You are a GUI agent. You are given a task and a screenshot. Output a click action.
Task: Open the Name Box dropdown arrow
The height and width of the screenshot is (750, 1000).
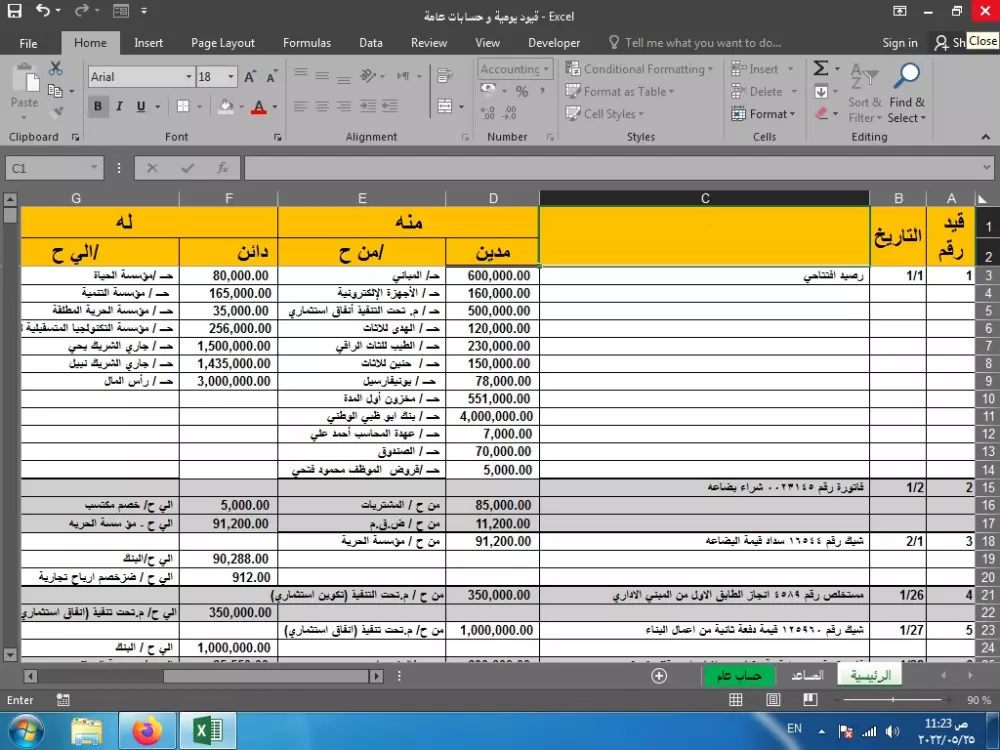coord(94,168)
